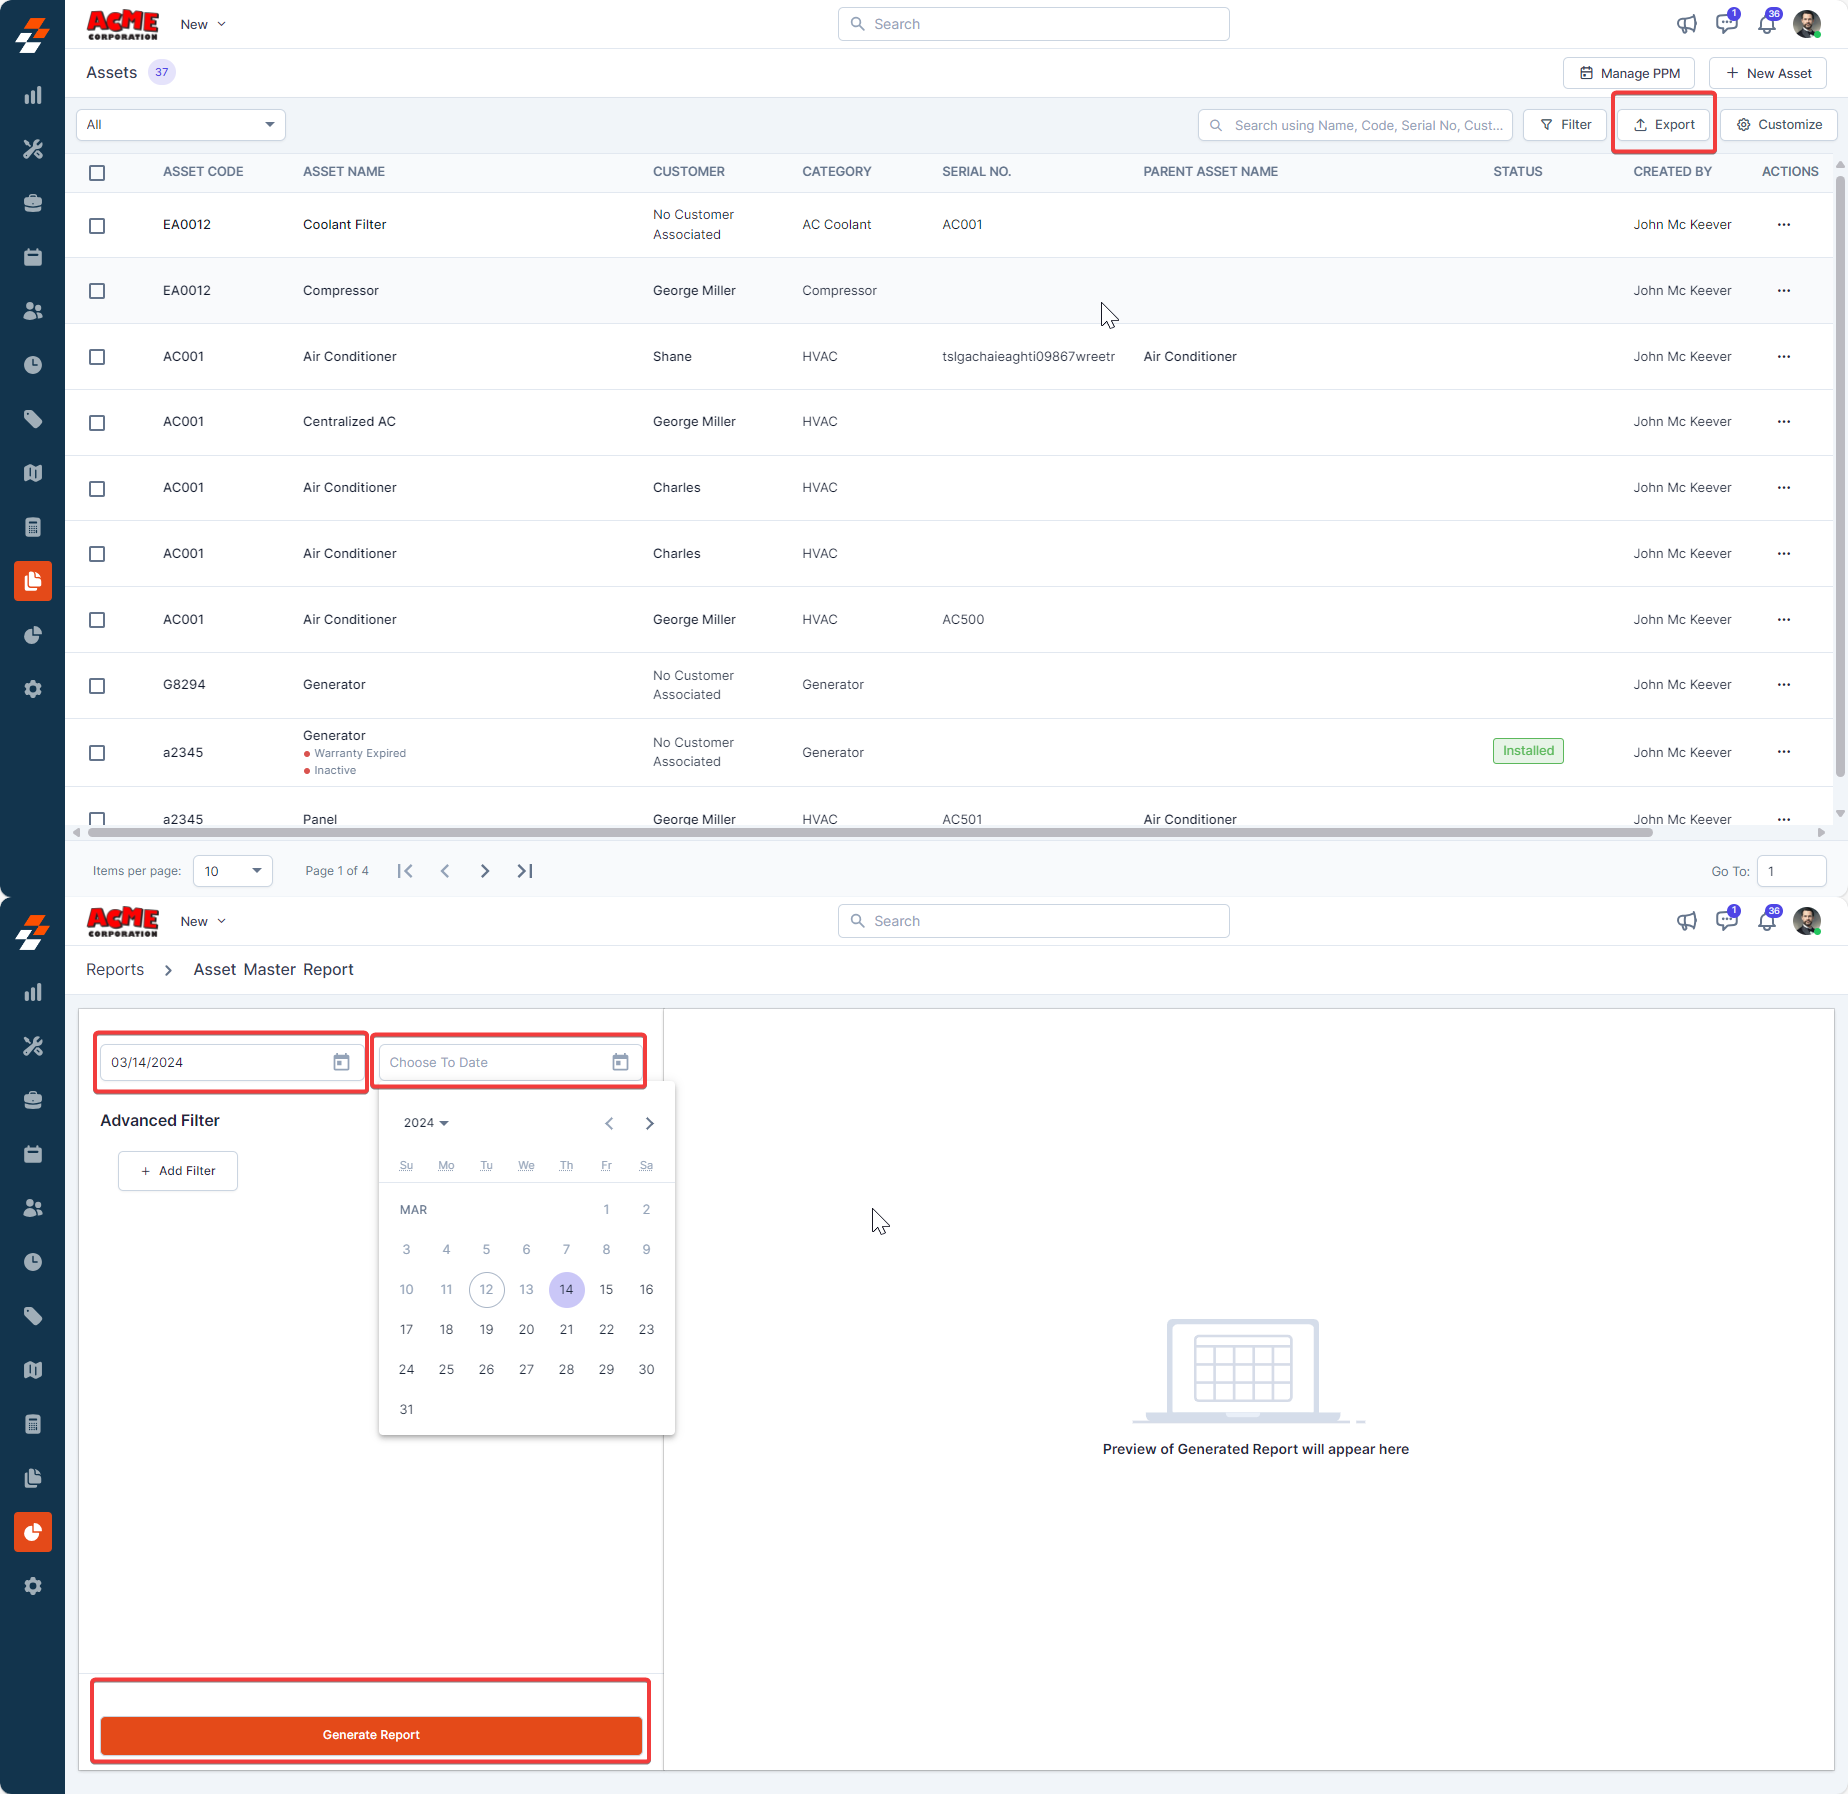
Task: Open reports pie chart icon in upper sidebar
Action: pyautogui.click(x=33, y=636)
